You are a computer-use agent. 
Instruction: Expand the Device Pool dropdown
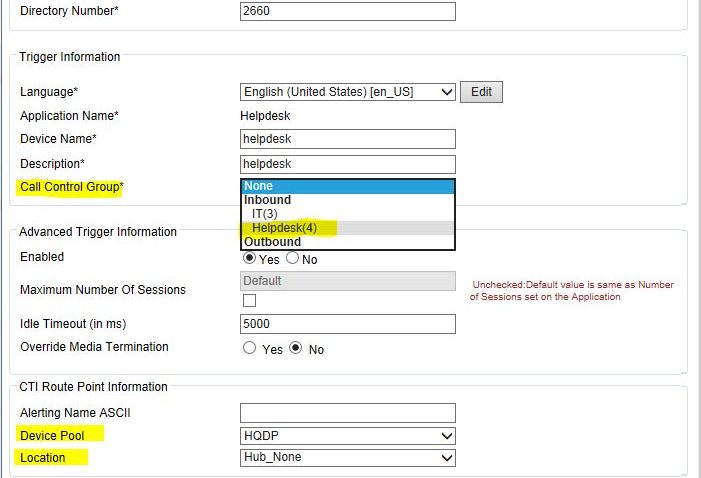(x=347, y=436)
